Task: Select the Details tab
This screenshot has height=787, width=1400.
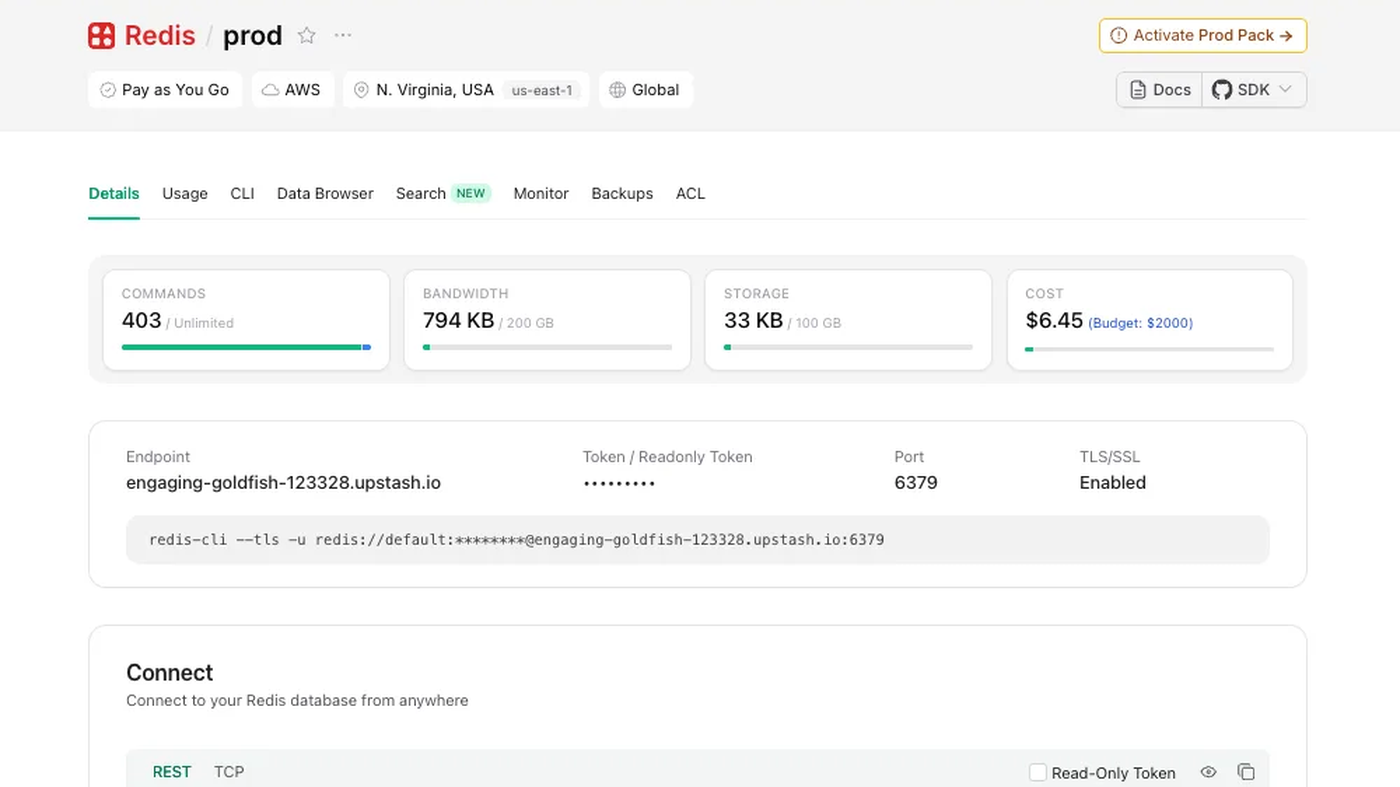Action: [114, 194]
